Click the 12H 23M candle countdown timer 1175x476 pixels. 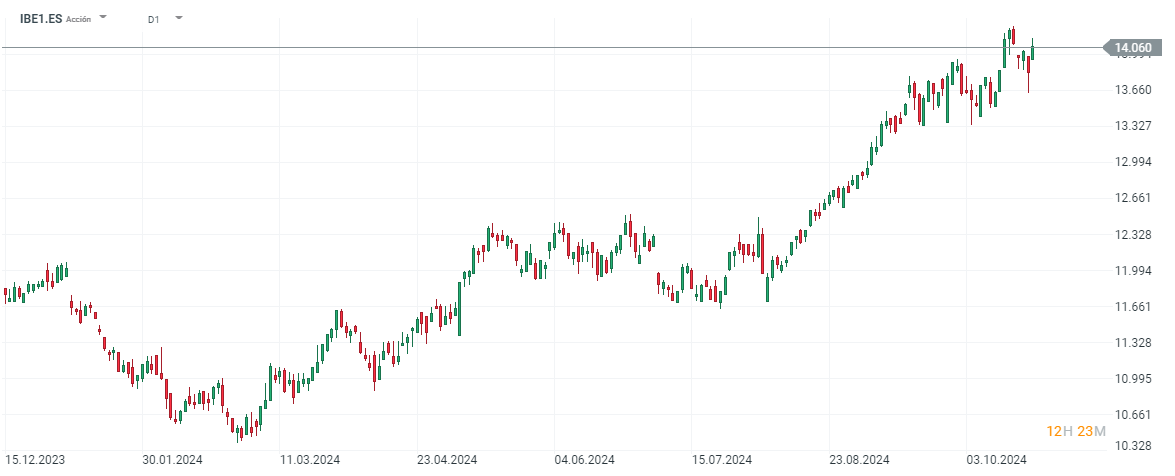pos(1076,431)
